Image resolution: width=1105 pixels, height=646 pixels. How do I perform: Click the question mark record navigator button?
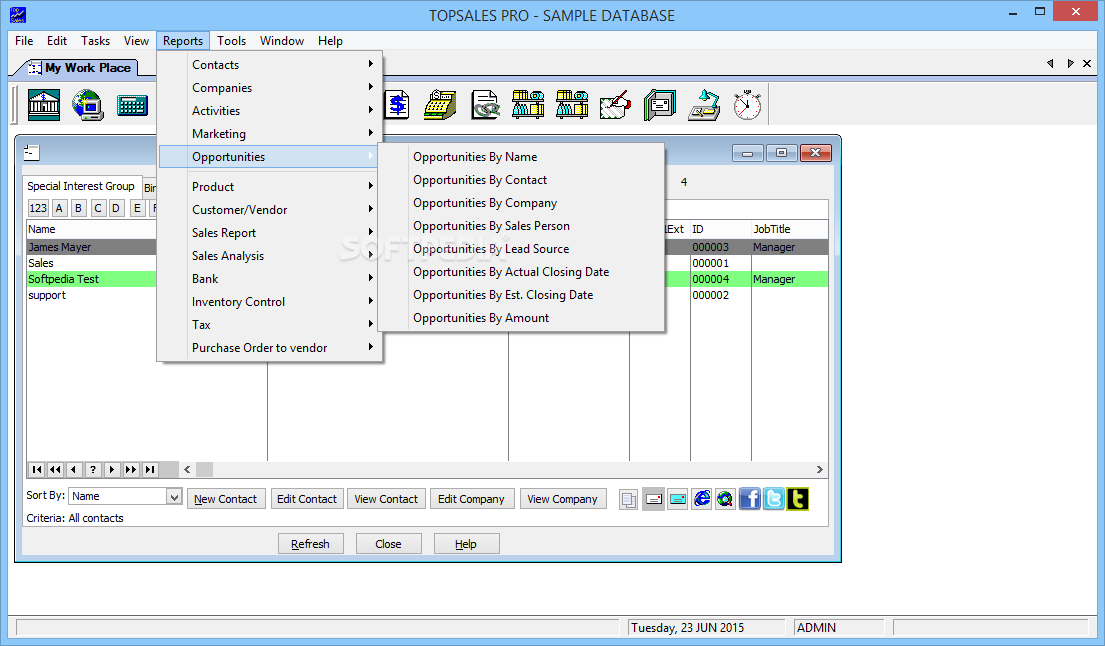click(93, 469)
